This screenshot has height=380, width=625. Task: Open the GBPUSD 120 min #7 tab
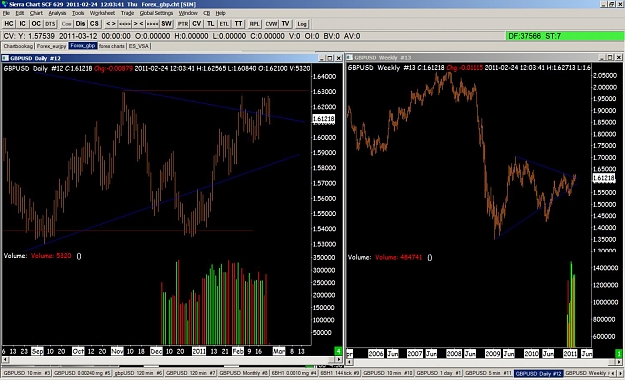(x=191, y=373)
